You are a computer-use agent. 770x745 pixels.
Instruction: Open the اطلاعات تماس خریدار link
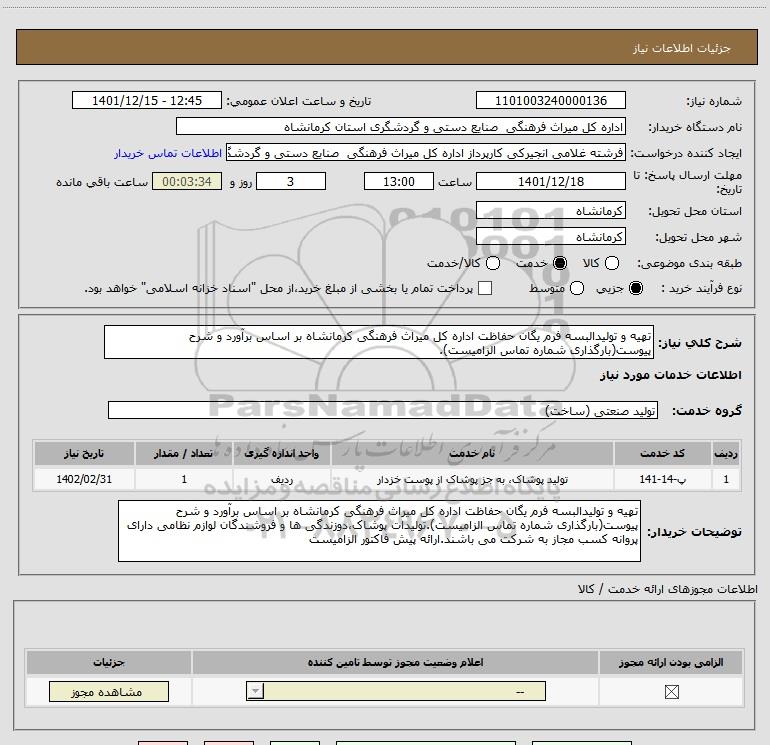(x=168, y=153)
